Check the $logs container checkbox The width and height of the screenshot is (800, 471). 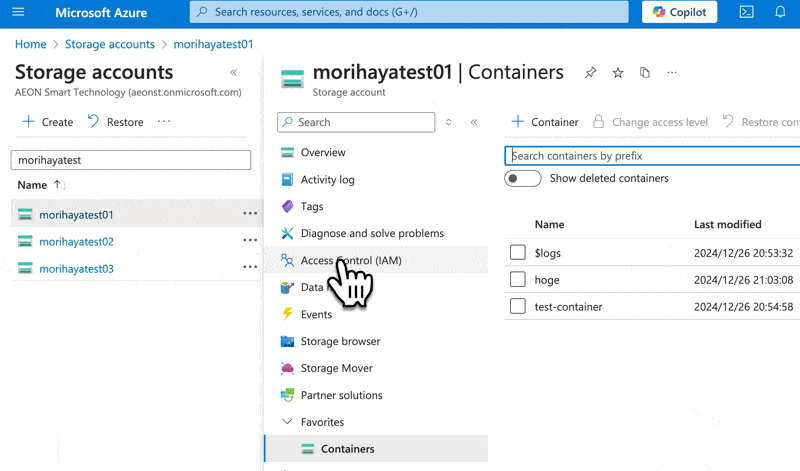pos(517,252)
